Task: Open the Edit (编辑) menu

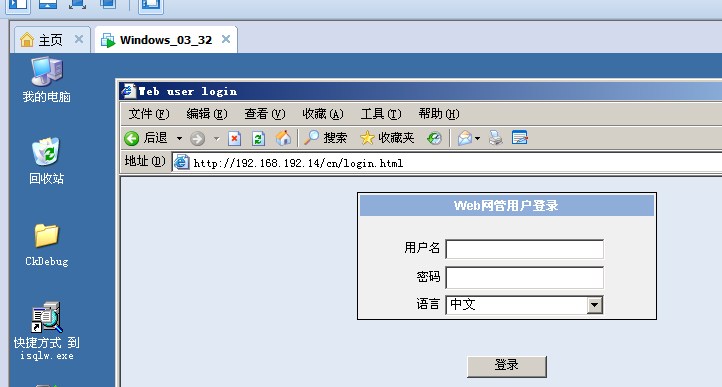Action: click(x=207, y=114)
